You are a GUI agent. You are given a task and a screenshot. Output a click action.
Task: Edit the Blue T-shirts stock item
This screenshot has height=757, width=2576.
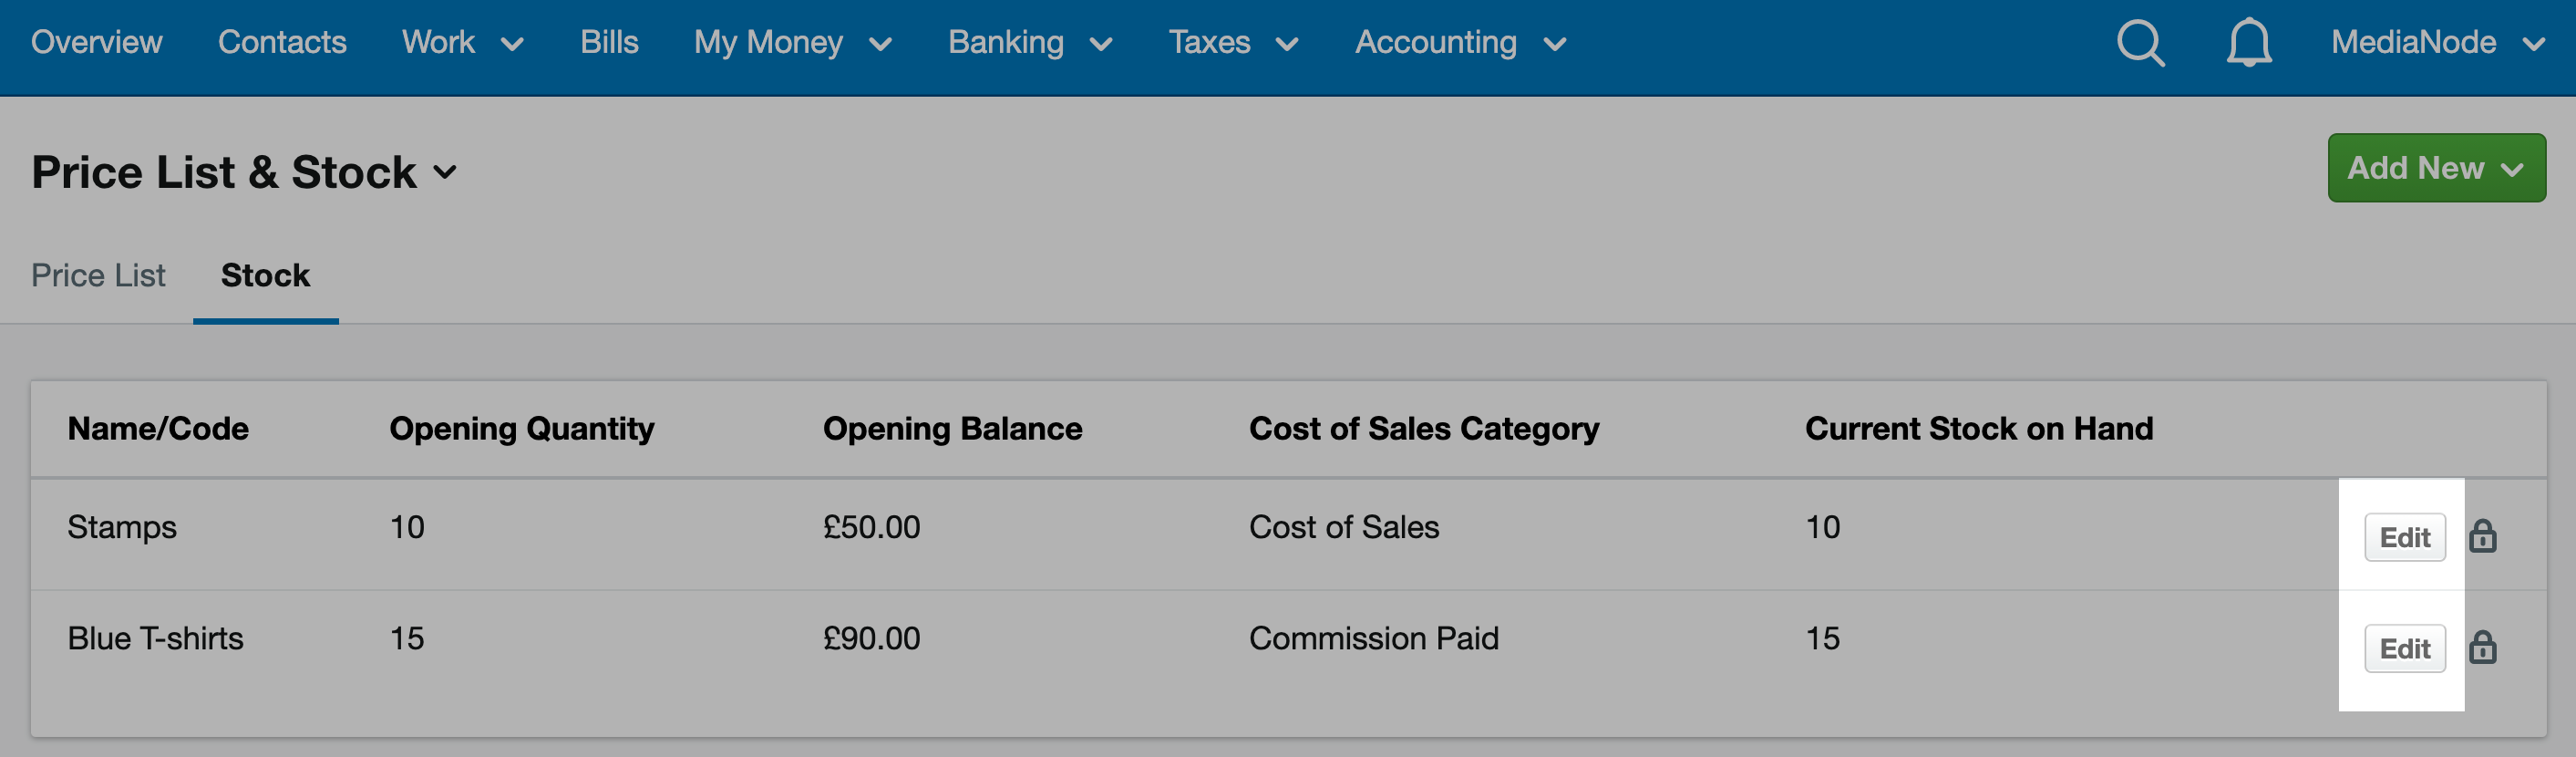pos(2404,648)
